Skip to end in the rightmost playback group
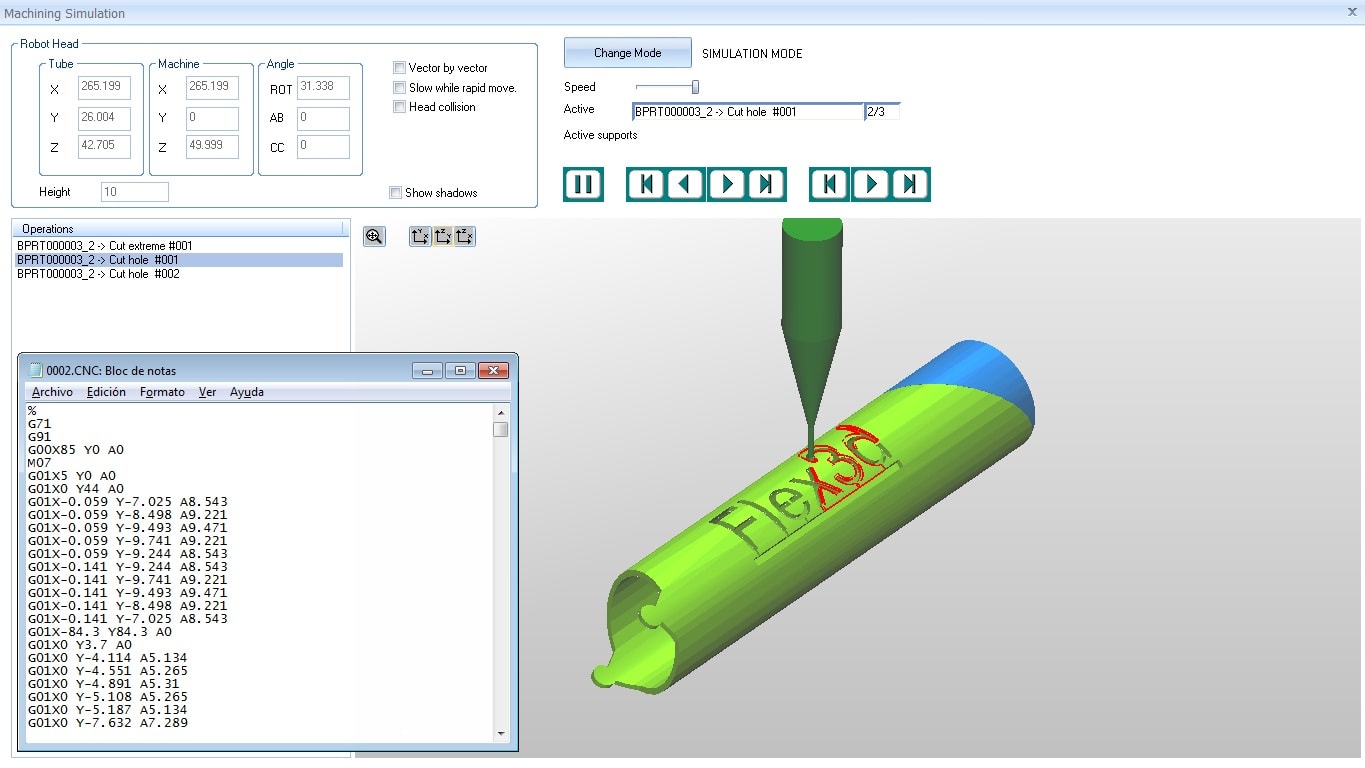 click(x=910, y=185)
